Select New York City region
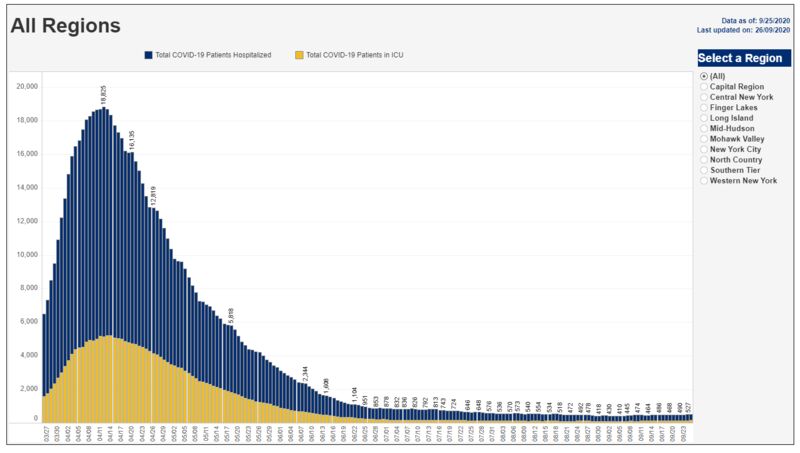The width and height of the screenshot is (800, 453). (704, 149)
